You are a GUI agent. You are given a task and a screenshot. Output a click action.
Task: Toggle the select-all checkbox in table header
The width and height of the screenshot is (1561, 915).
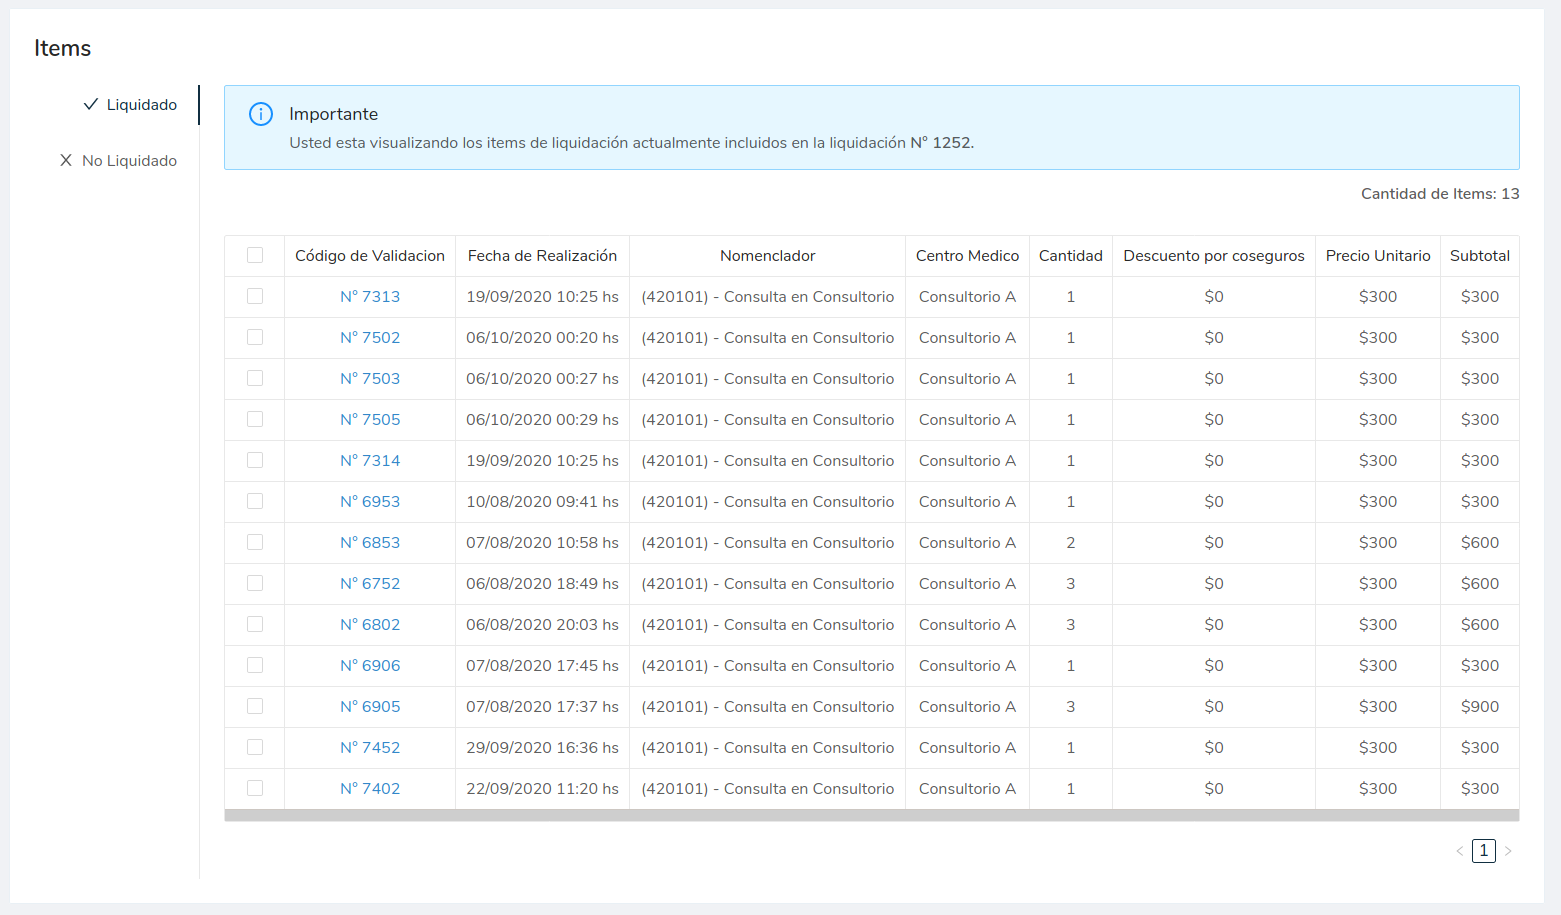(255, 255)
